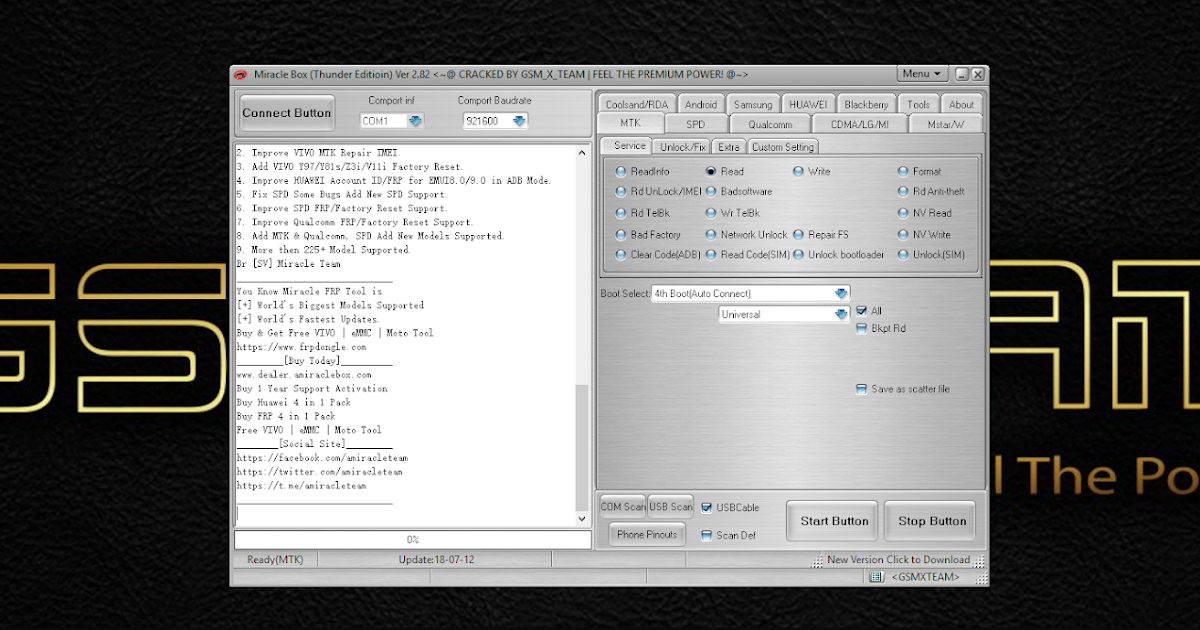Viewport: 1200px width, 630px height.
Task: Switch to the Qualcomm tab
Action: coord(770,124)
